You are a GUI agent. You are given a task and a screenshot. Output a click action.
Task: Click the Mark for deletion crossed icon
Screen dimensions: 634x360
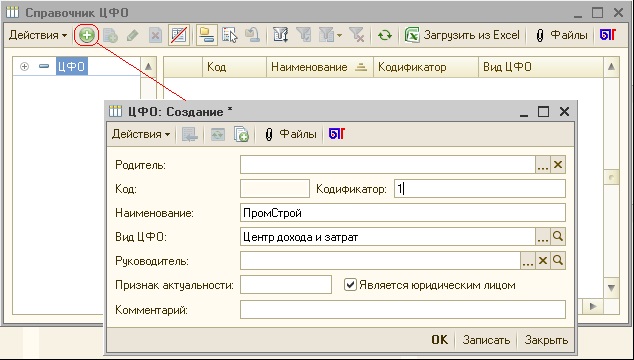(x=179, y=36)
